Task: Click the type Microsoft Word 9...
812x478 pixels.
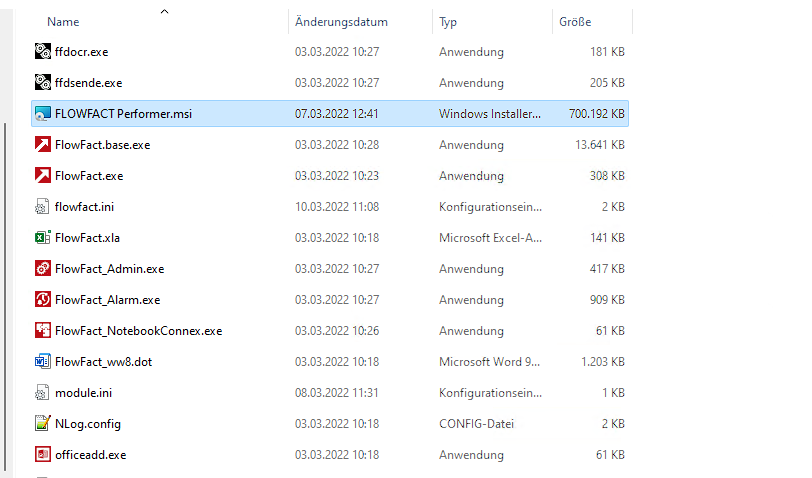Action: coord(489,361)
